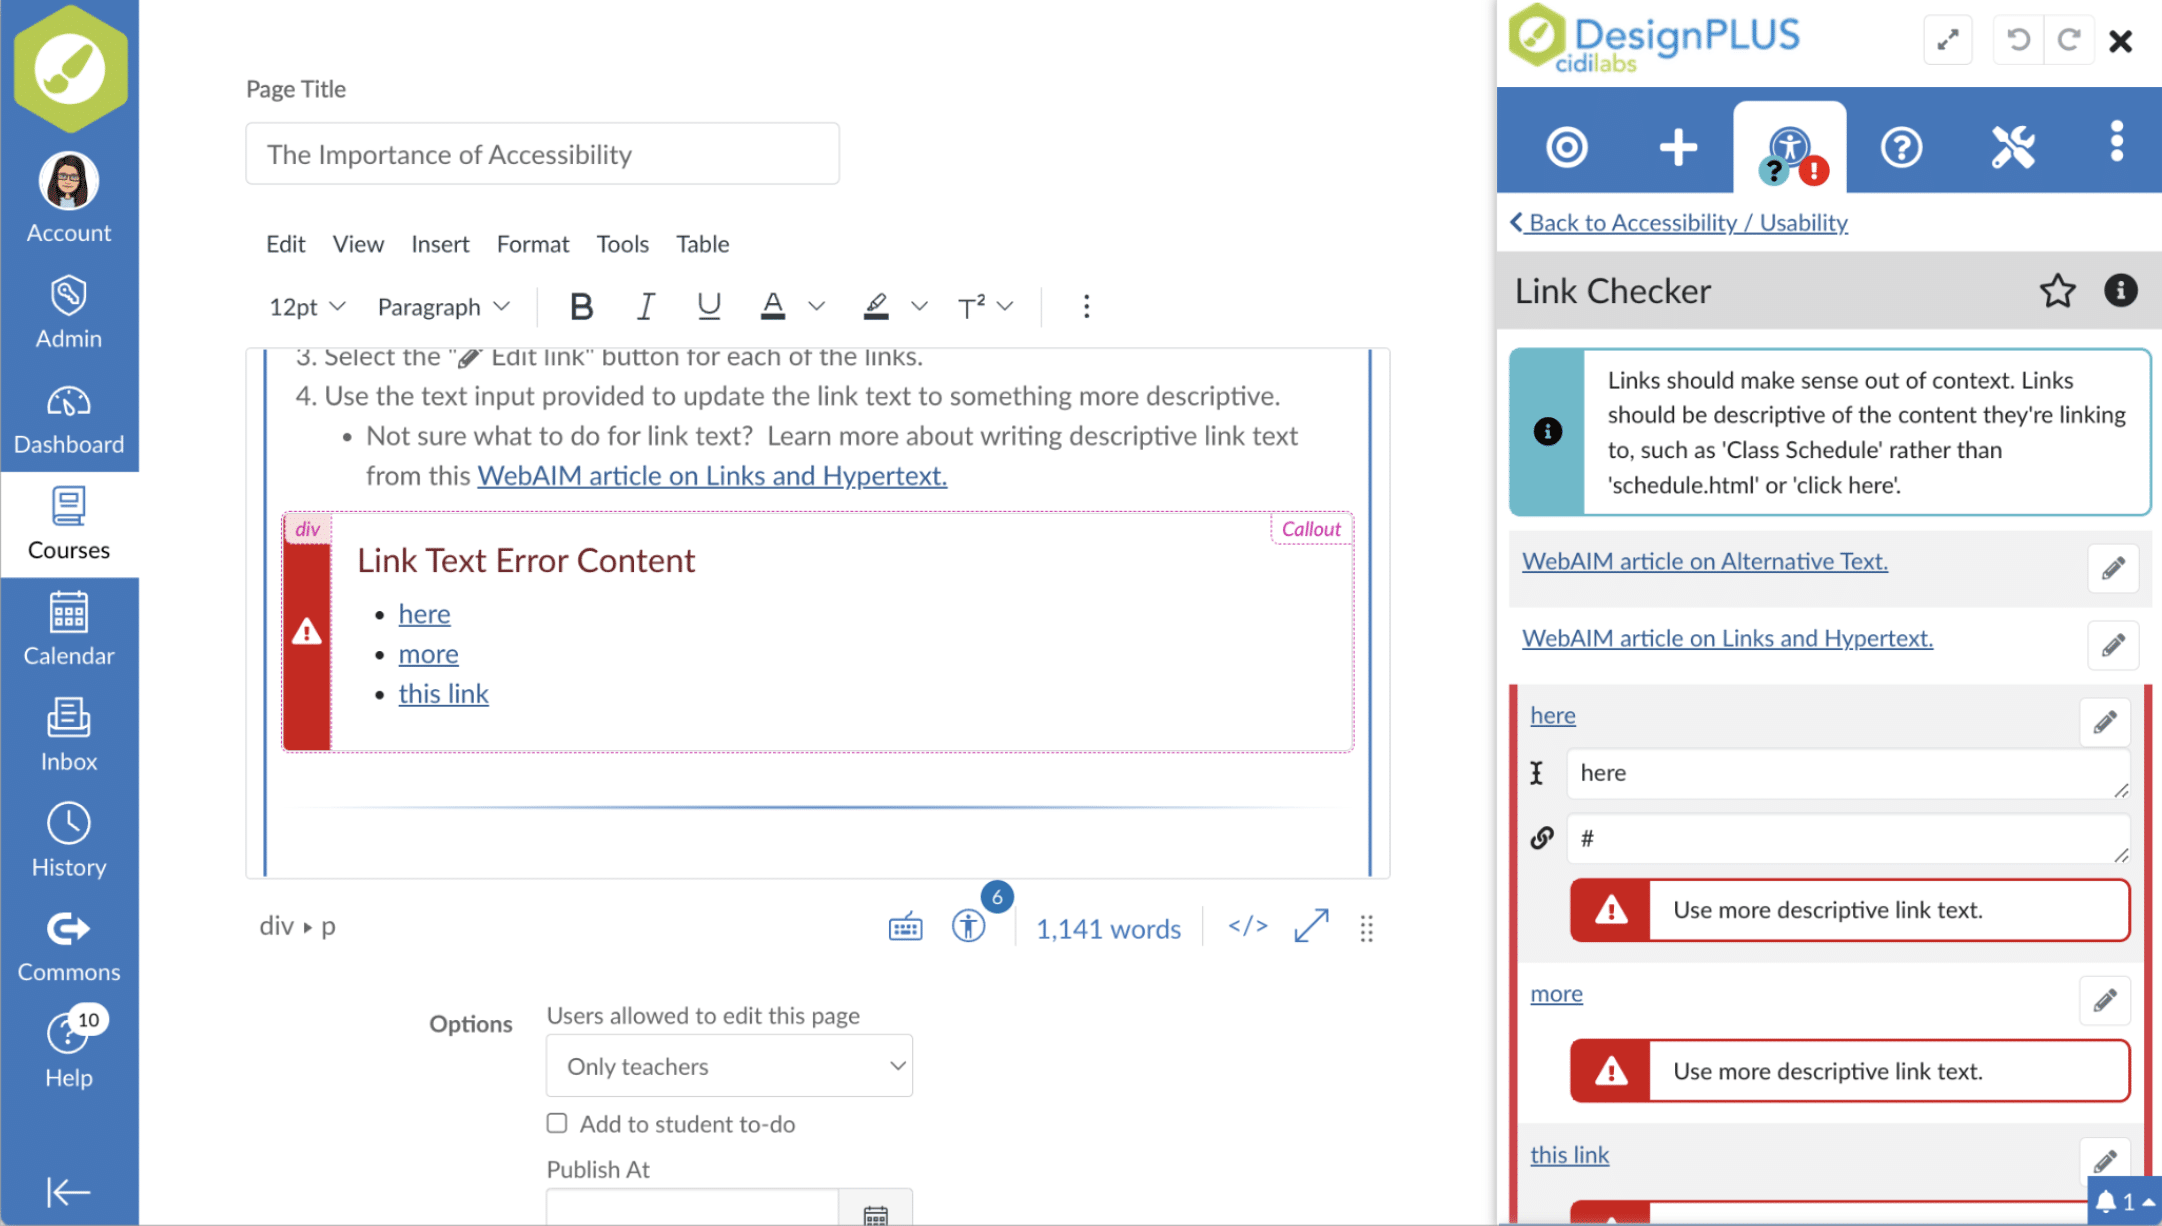Click the pencil edit icon for 'more' link
This screenshot has height=1226, width=2162.
[2104, 999]
